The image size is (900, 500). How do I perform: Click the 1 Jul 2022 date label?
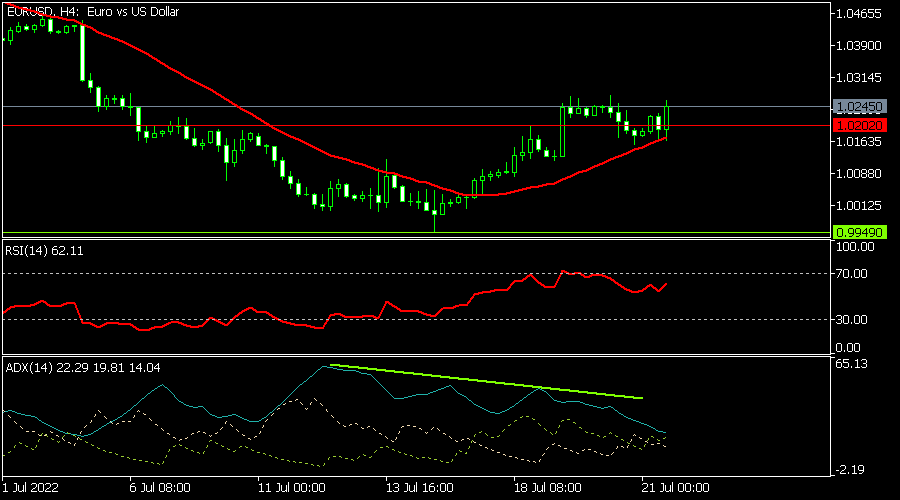[x=30, y=488]
